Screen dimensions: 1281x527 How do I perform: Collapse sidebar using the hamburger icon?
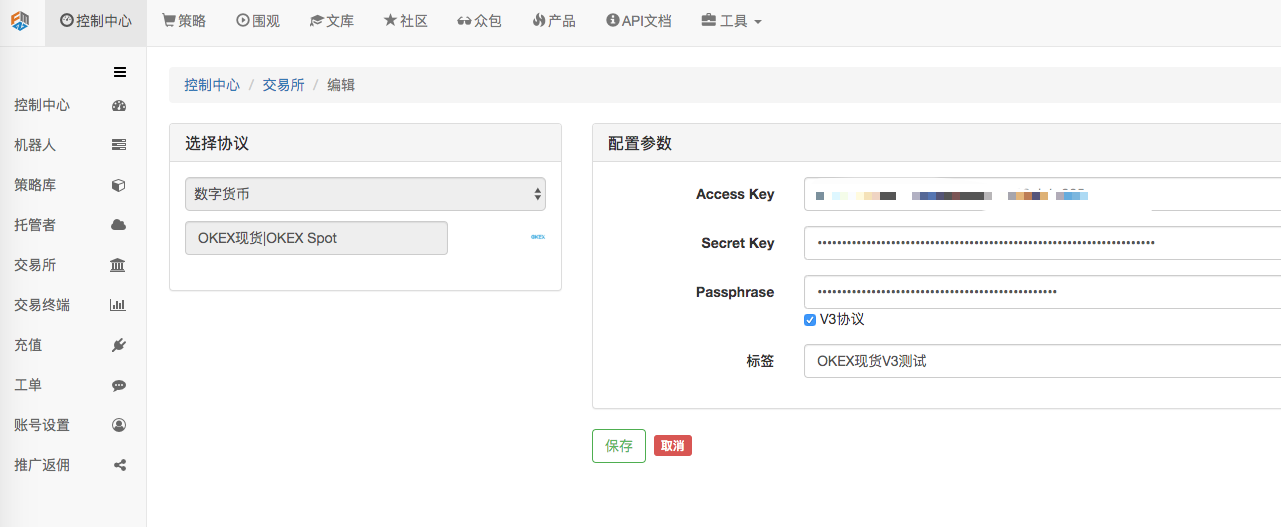pyautogui.click(x=120, y=71)
